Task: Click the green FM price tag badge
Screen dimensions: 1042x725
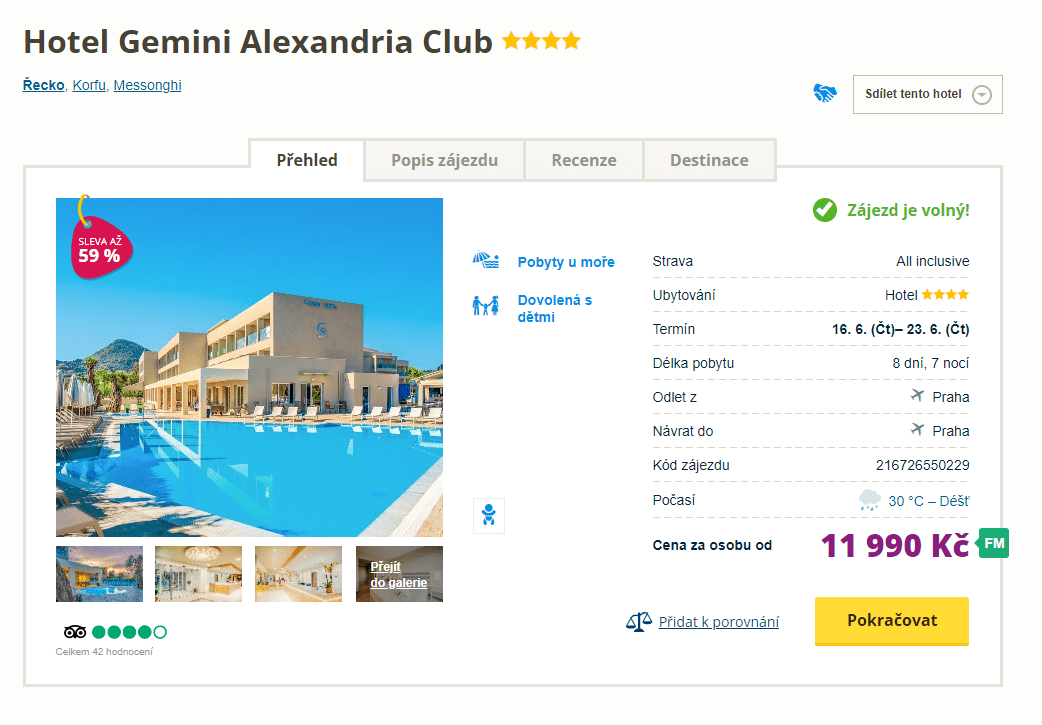Action: coord(993,543)
